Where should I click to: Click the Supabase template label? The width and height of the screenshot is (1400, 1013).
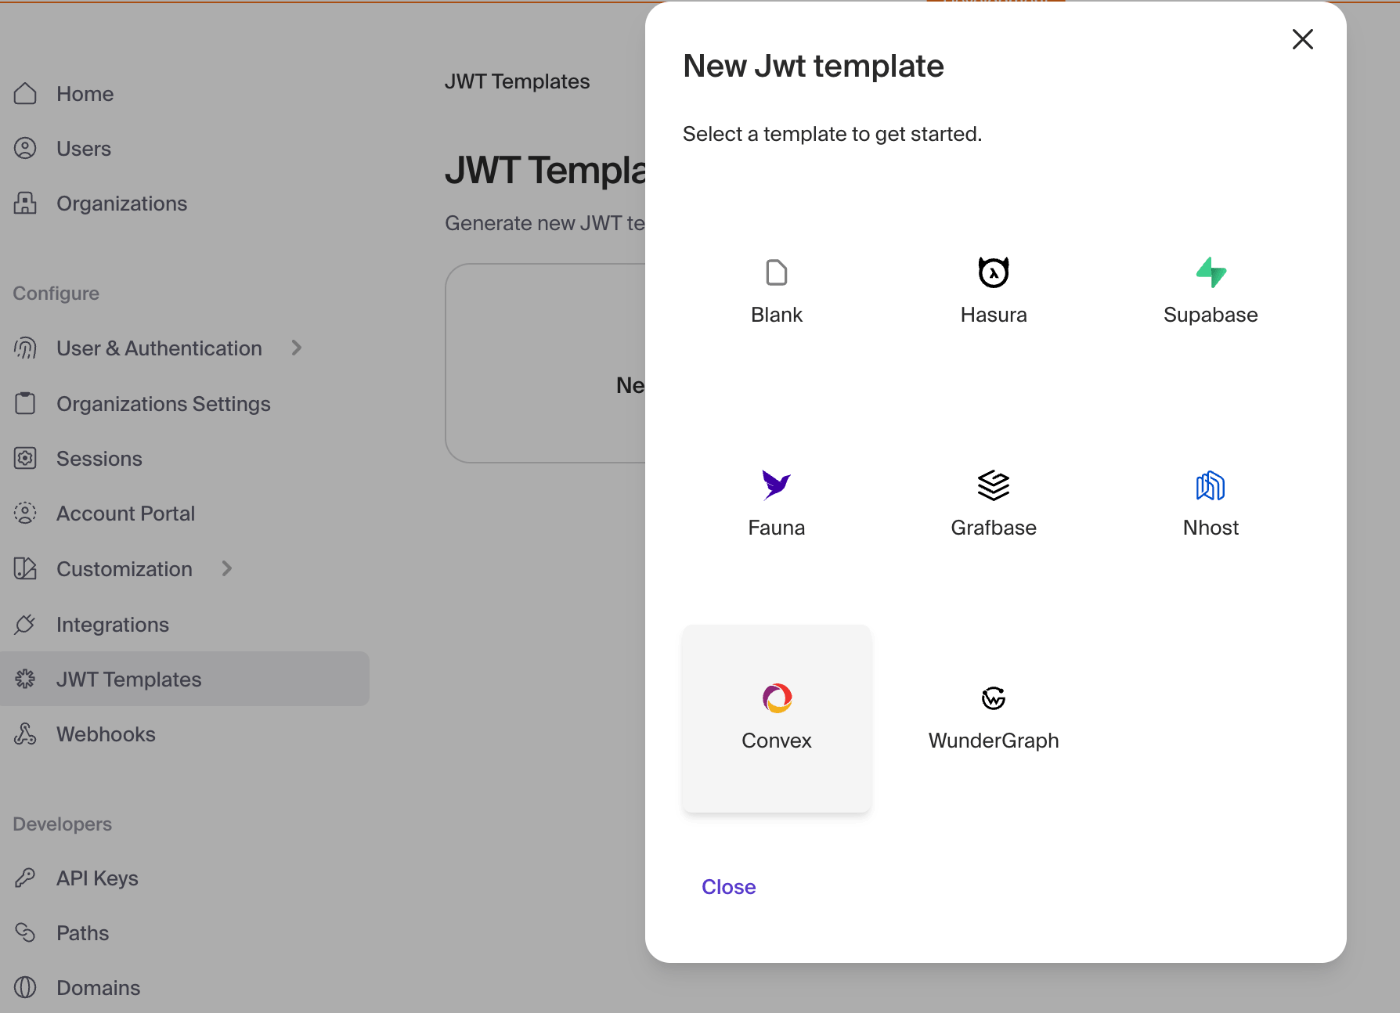pyautogui.click(x=1211, y=315)
